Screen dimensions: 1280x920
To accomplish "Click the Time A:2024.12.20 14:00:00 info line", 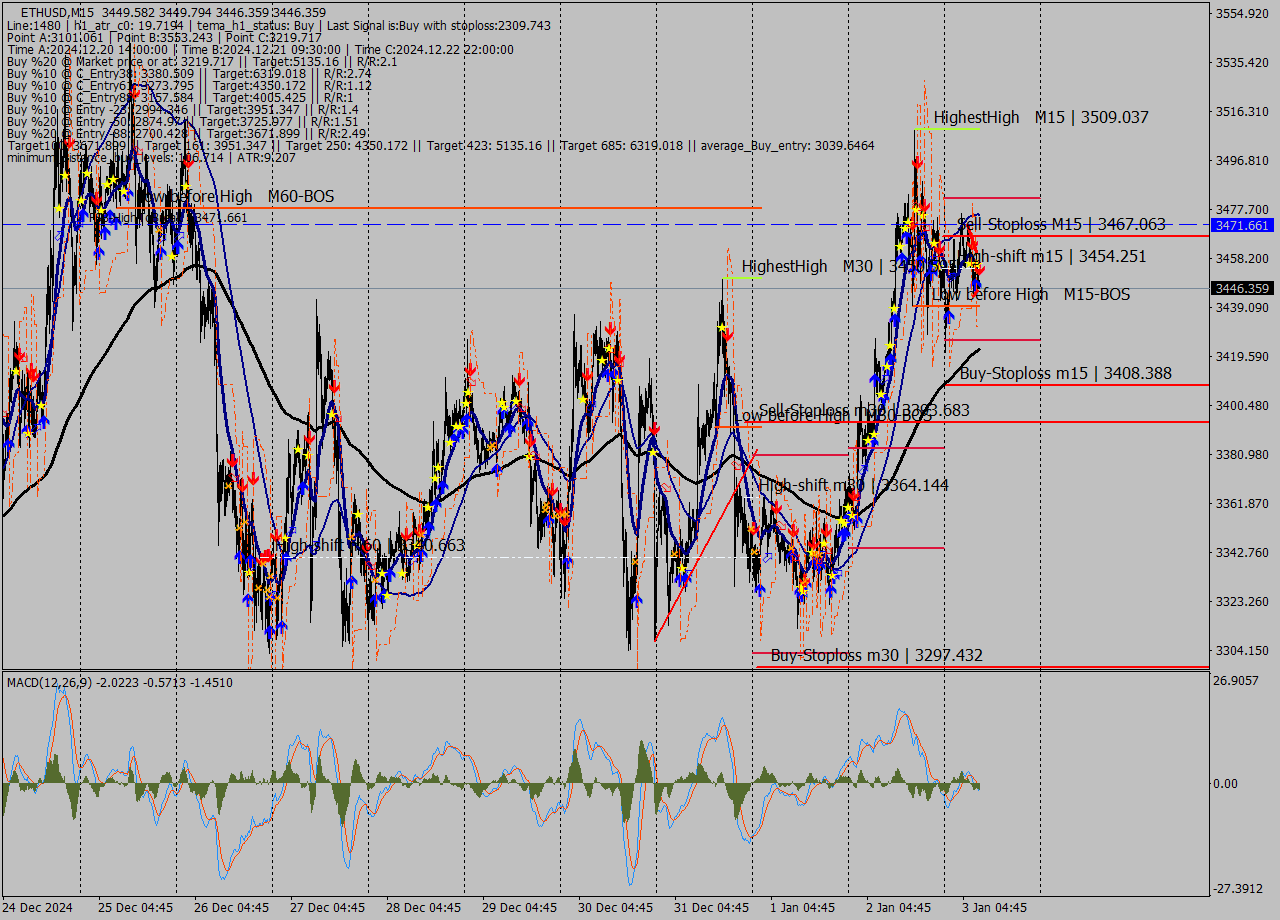I will (260, 49).
